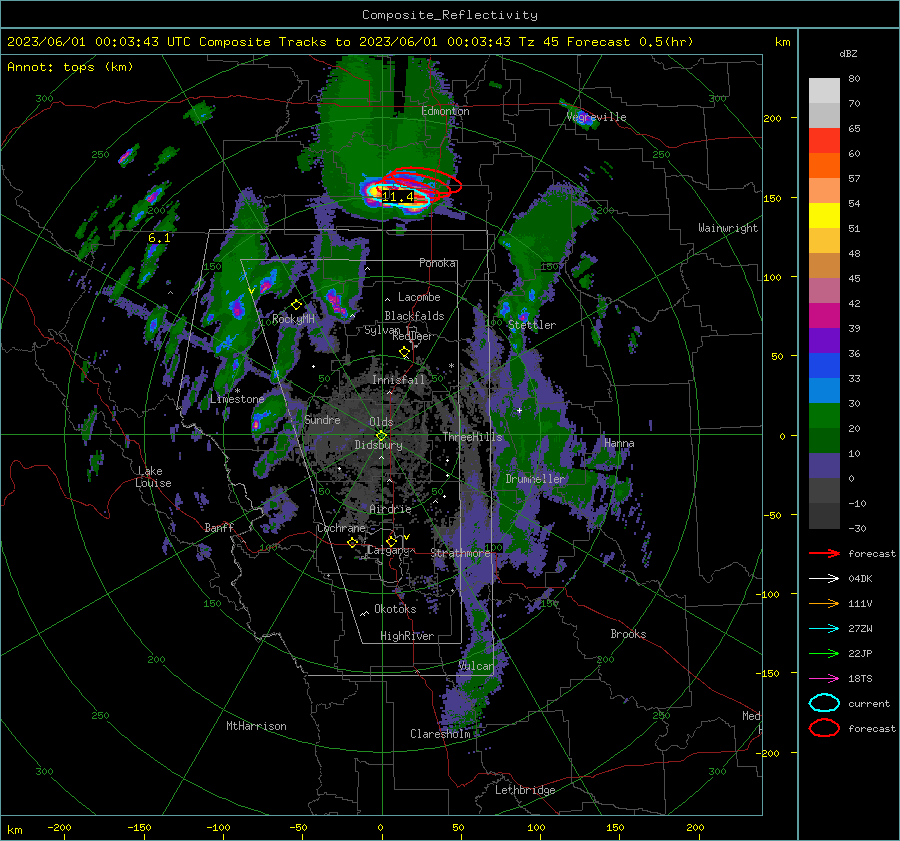Click the yellow diamond marker near Cochrane

pos(352,542)
